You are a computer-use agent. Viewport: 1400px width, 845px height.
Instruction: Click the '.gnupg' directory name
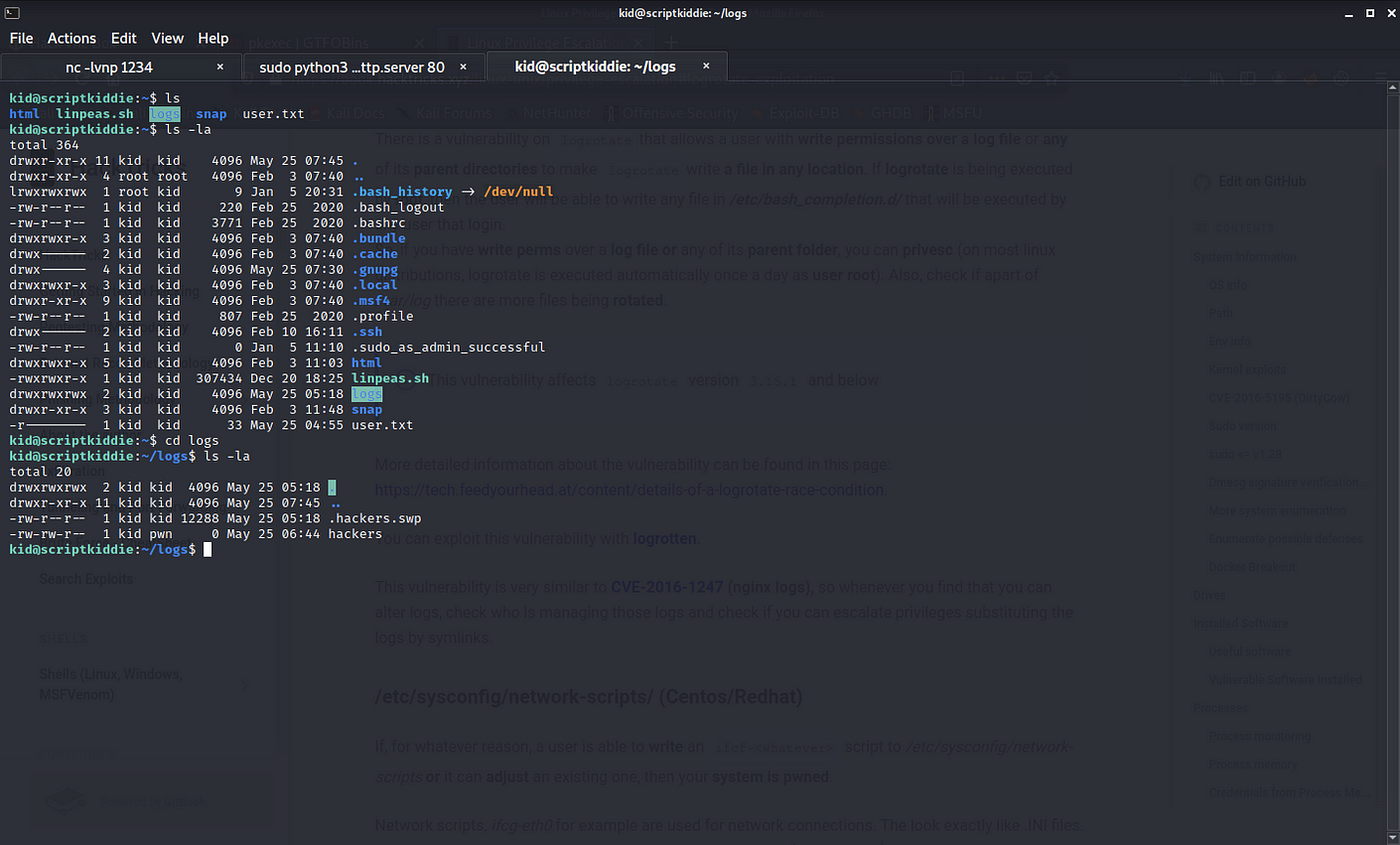click(x=375, y=270)
